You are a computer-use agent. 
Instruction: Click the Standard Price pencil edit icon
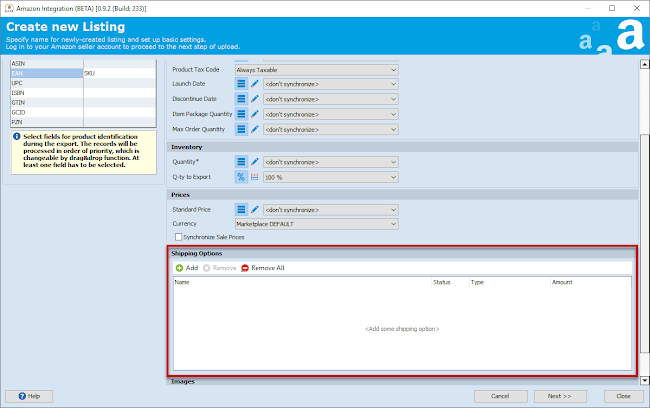pos(255,210)
